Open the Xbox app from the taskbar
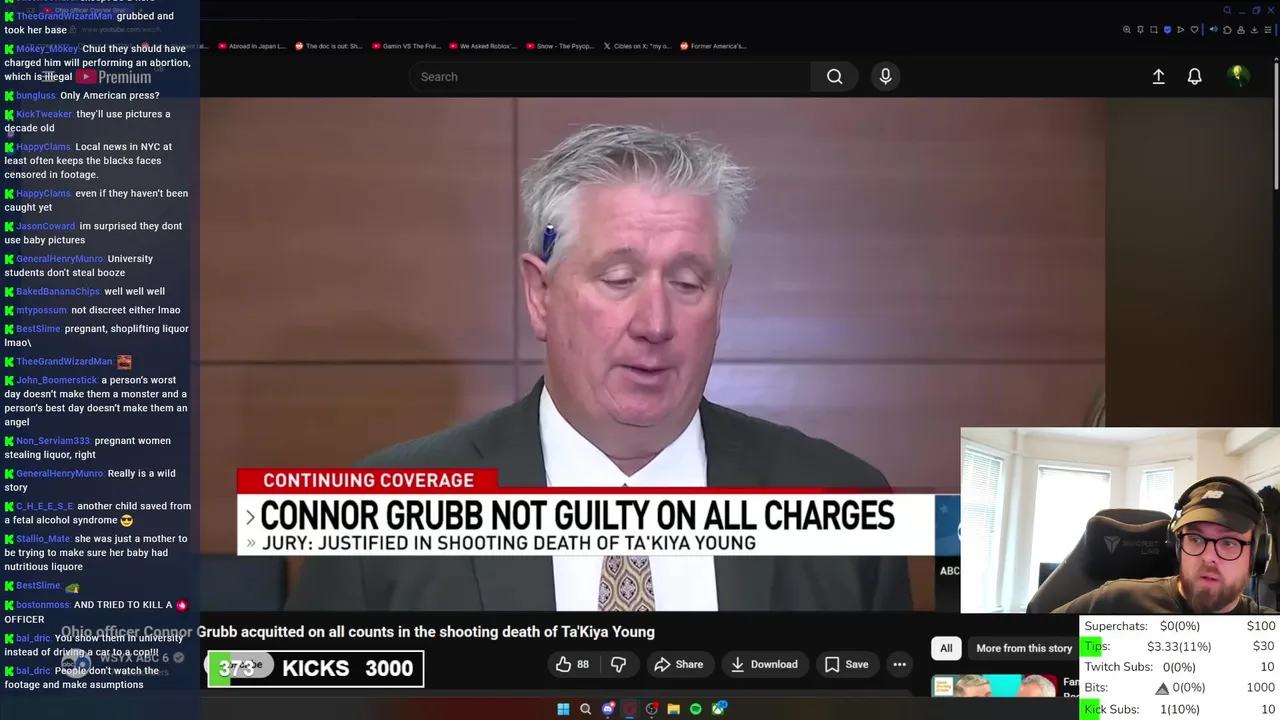 (x=718, y=709)
